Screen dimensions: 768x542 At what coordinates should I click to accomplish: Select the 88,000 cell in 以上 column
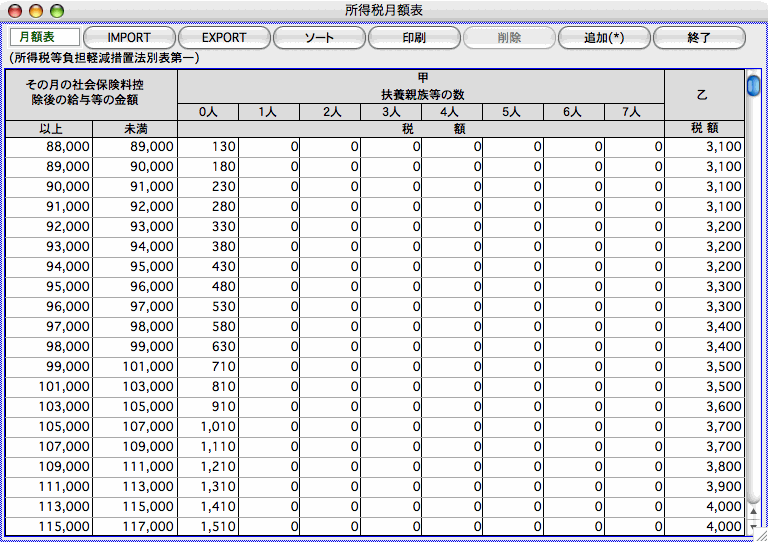point(49,147)
